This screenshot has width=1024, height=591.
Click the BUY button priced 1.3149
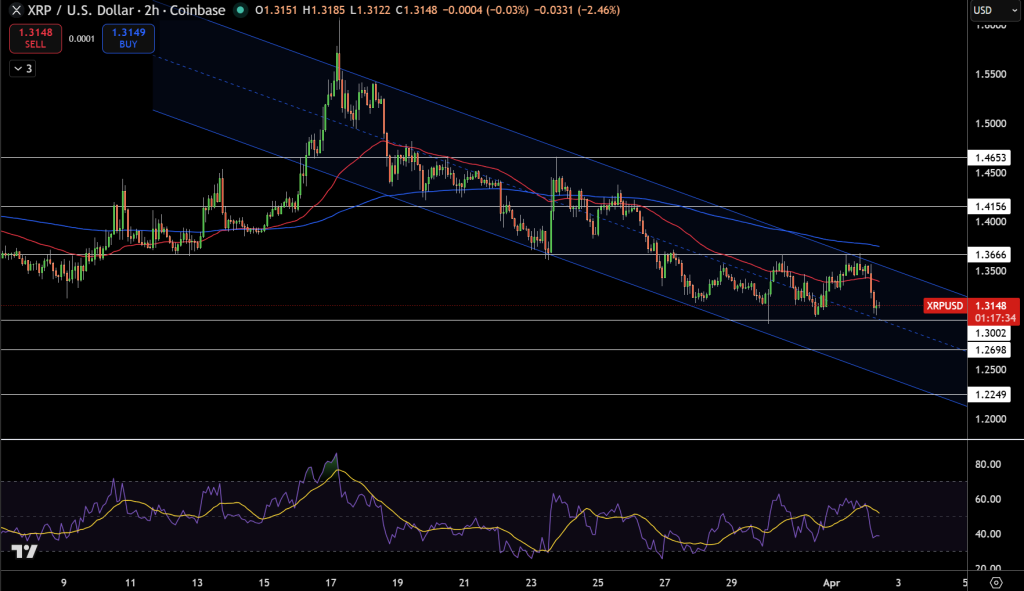pos(128,38)
